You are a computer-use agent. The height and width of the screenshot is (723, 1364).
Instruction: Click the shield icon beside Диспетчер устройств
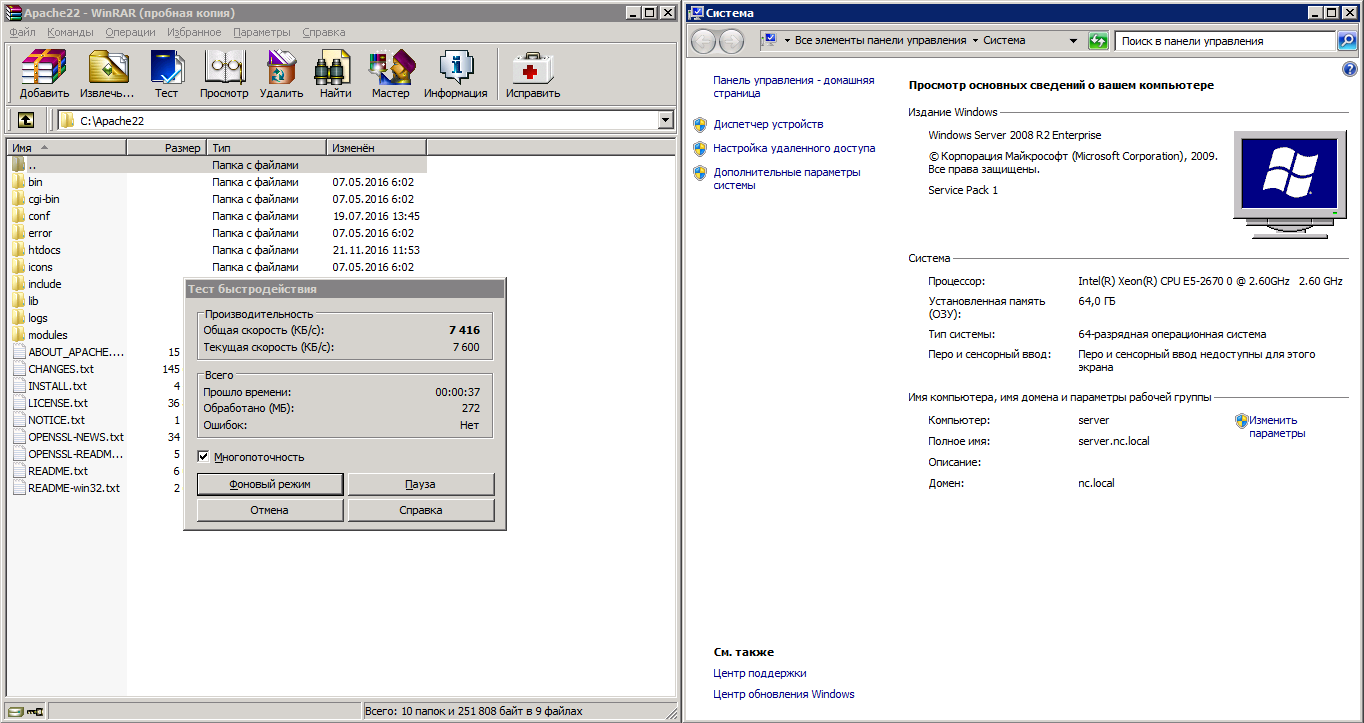[700, 125]
